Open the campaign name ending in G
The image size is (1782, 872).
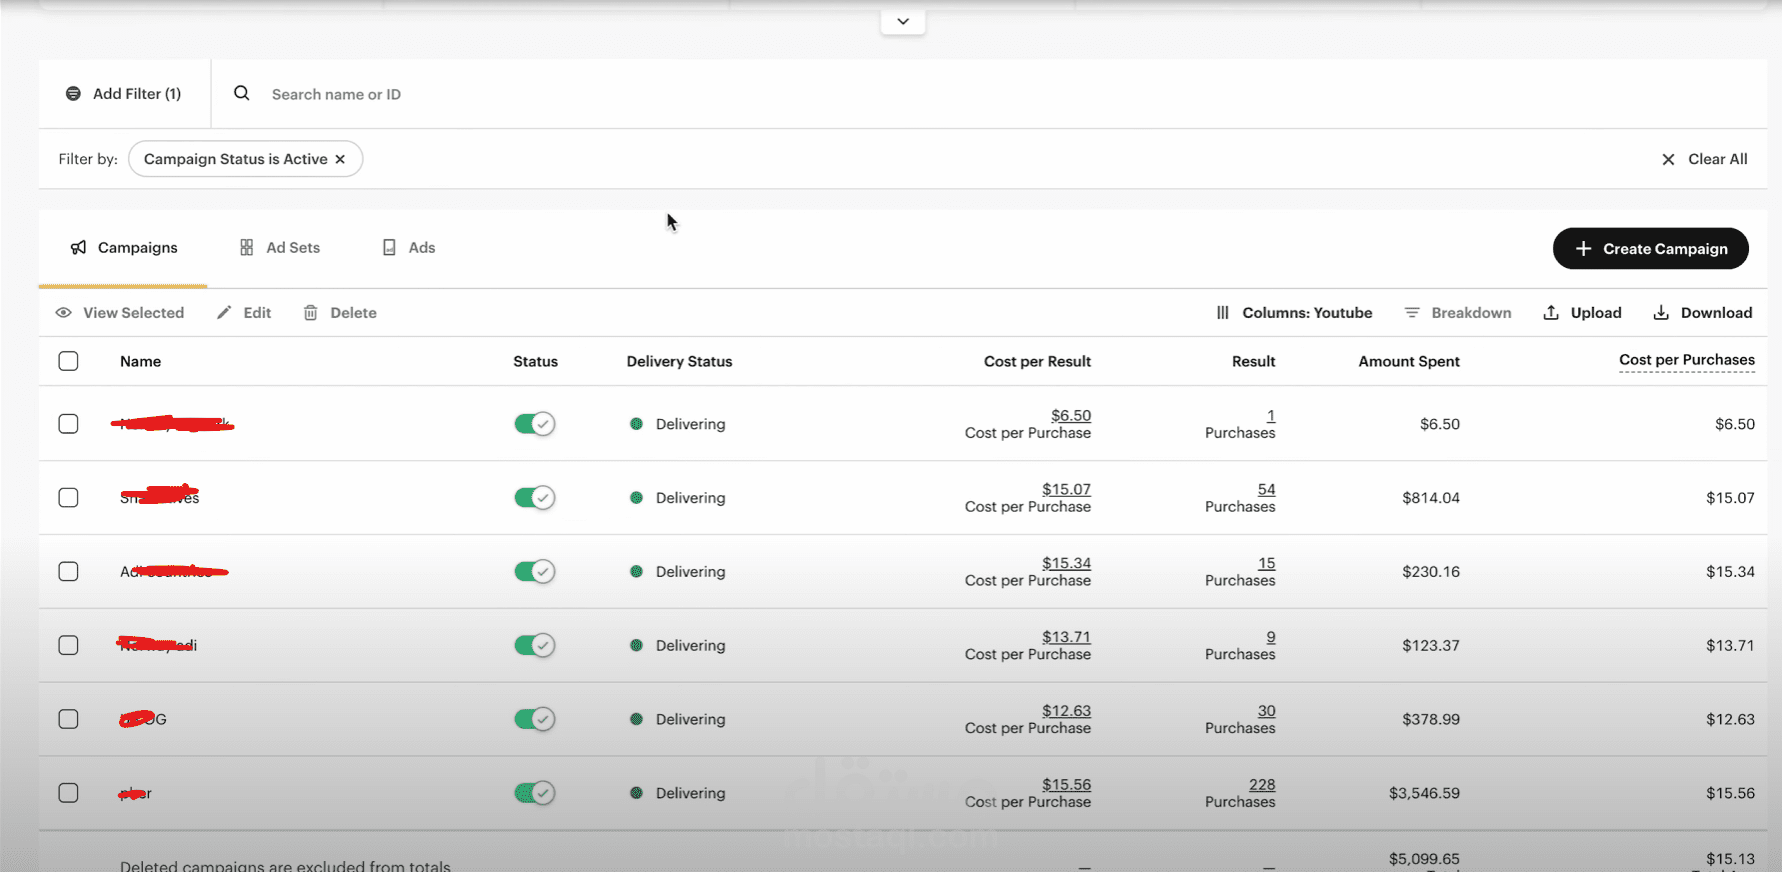(x=143, y=719)
